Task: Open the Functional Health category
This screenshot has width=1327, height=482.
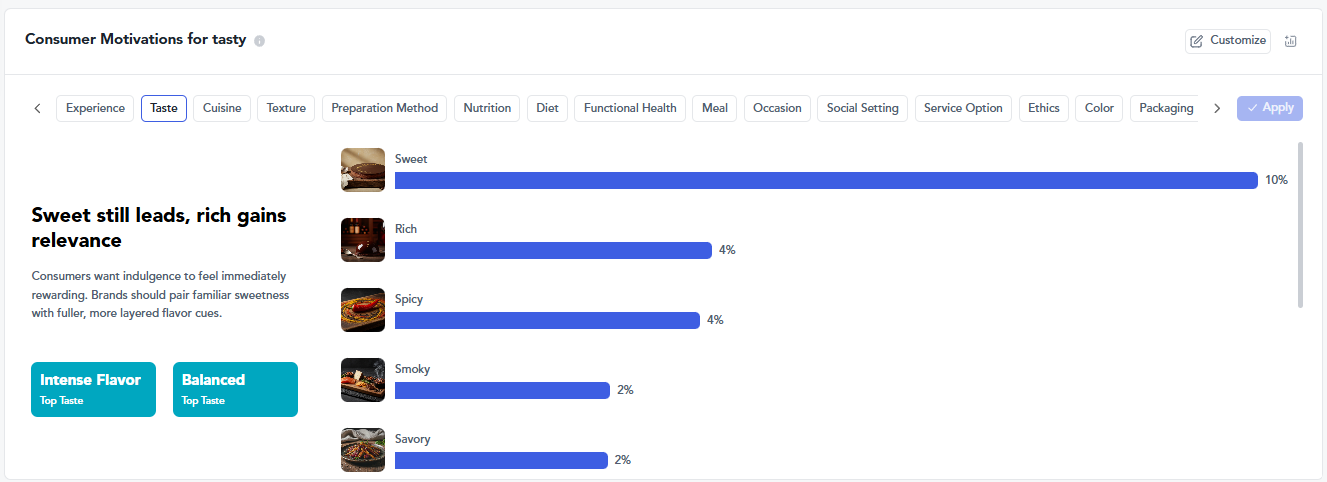Action: tap(630, 108)
